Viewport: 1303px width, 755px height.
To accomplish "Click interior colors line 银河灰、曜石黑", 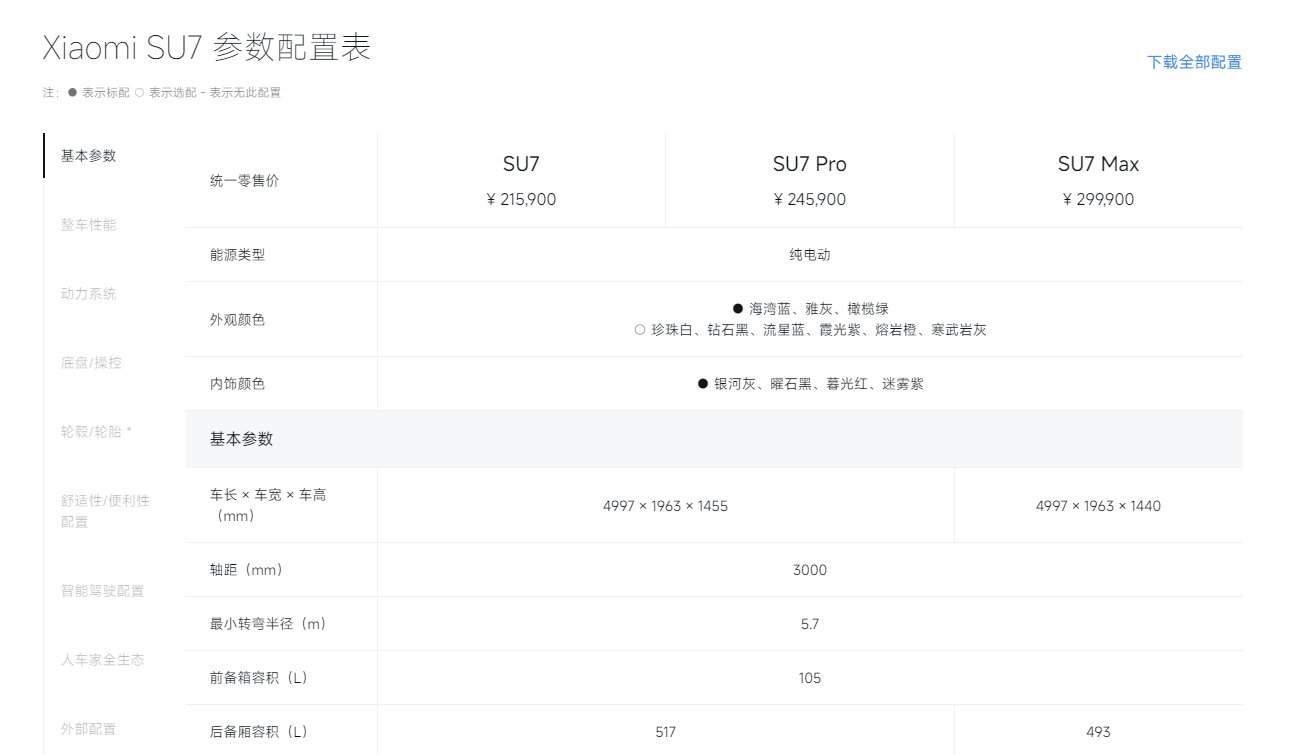I will pos(810,384).
